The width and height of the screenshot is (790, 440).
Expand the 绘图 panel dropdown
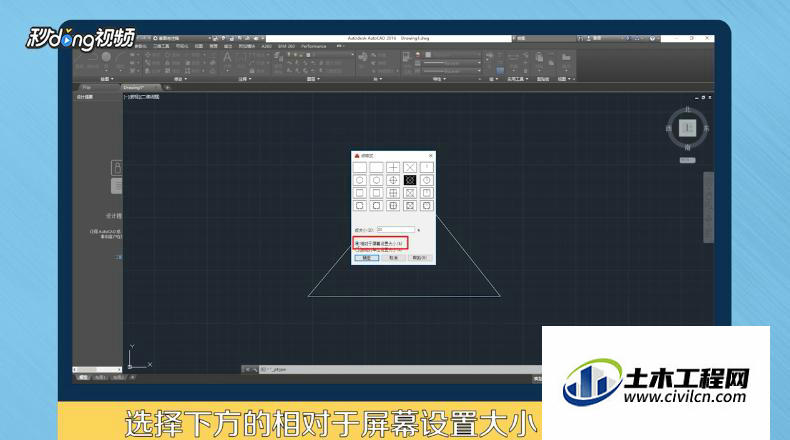click(x=107, y=79)
